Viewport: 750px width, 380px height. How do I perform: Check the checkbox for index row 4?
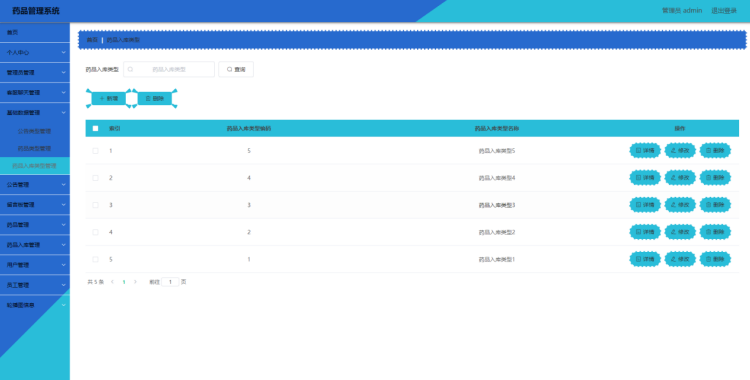tap(95, 232)
